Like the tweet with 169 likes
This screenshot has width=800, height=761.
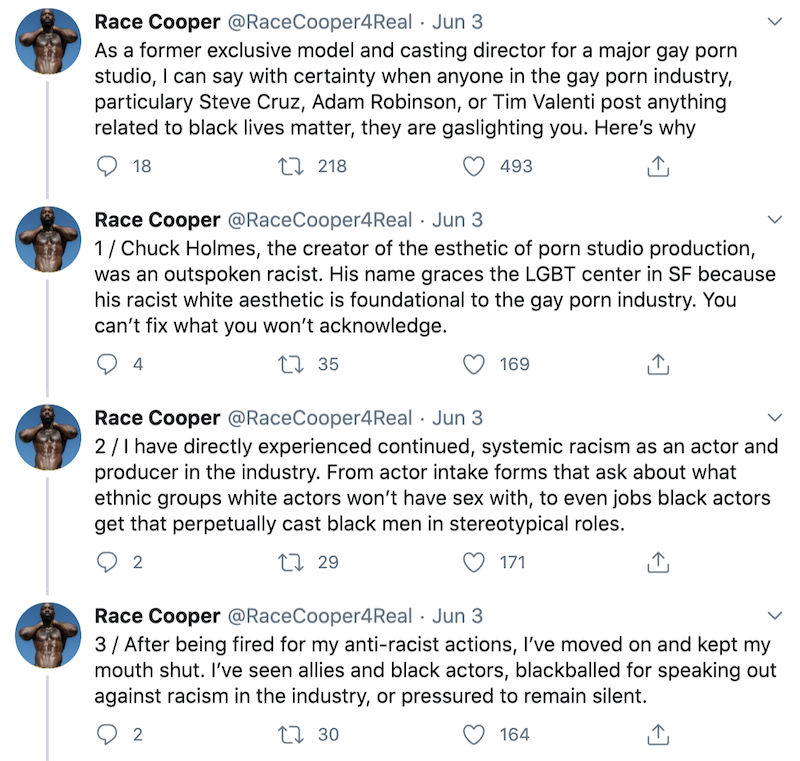476,364
